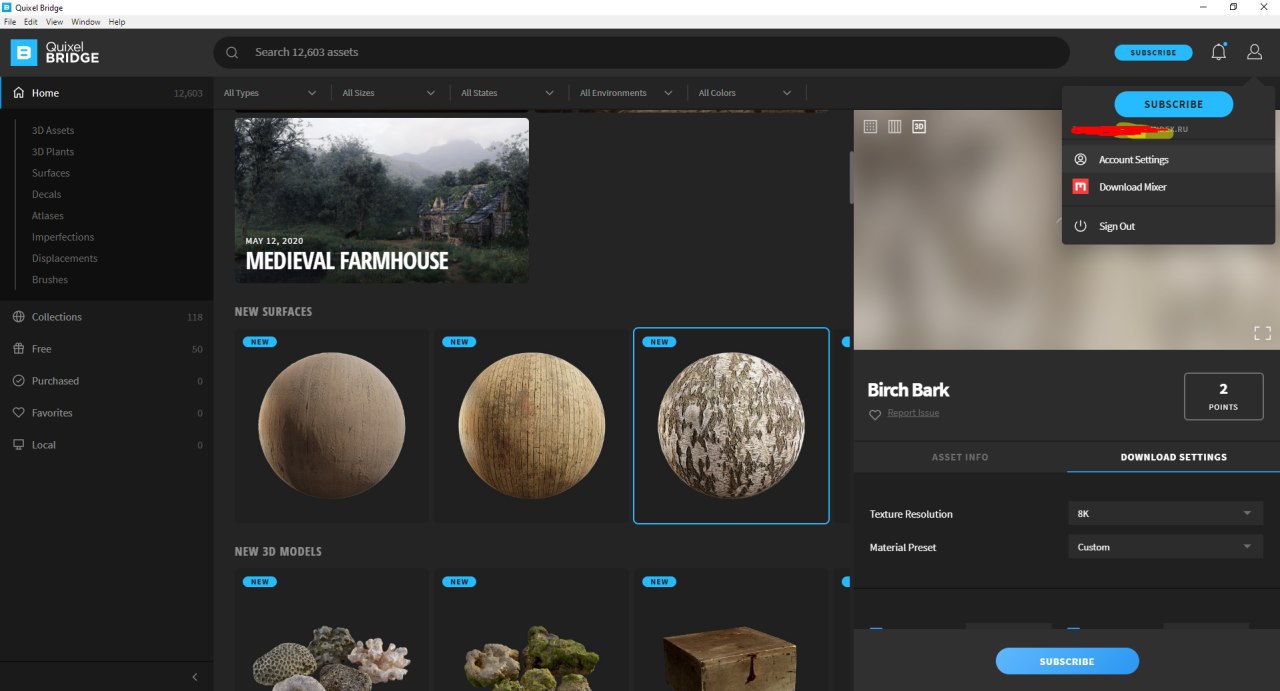This screenshot has width=1280, height=691.
Task: Open the coral pieces 3D model
Action: click(331, 630)
